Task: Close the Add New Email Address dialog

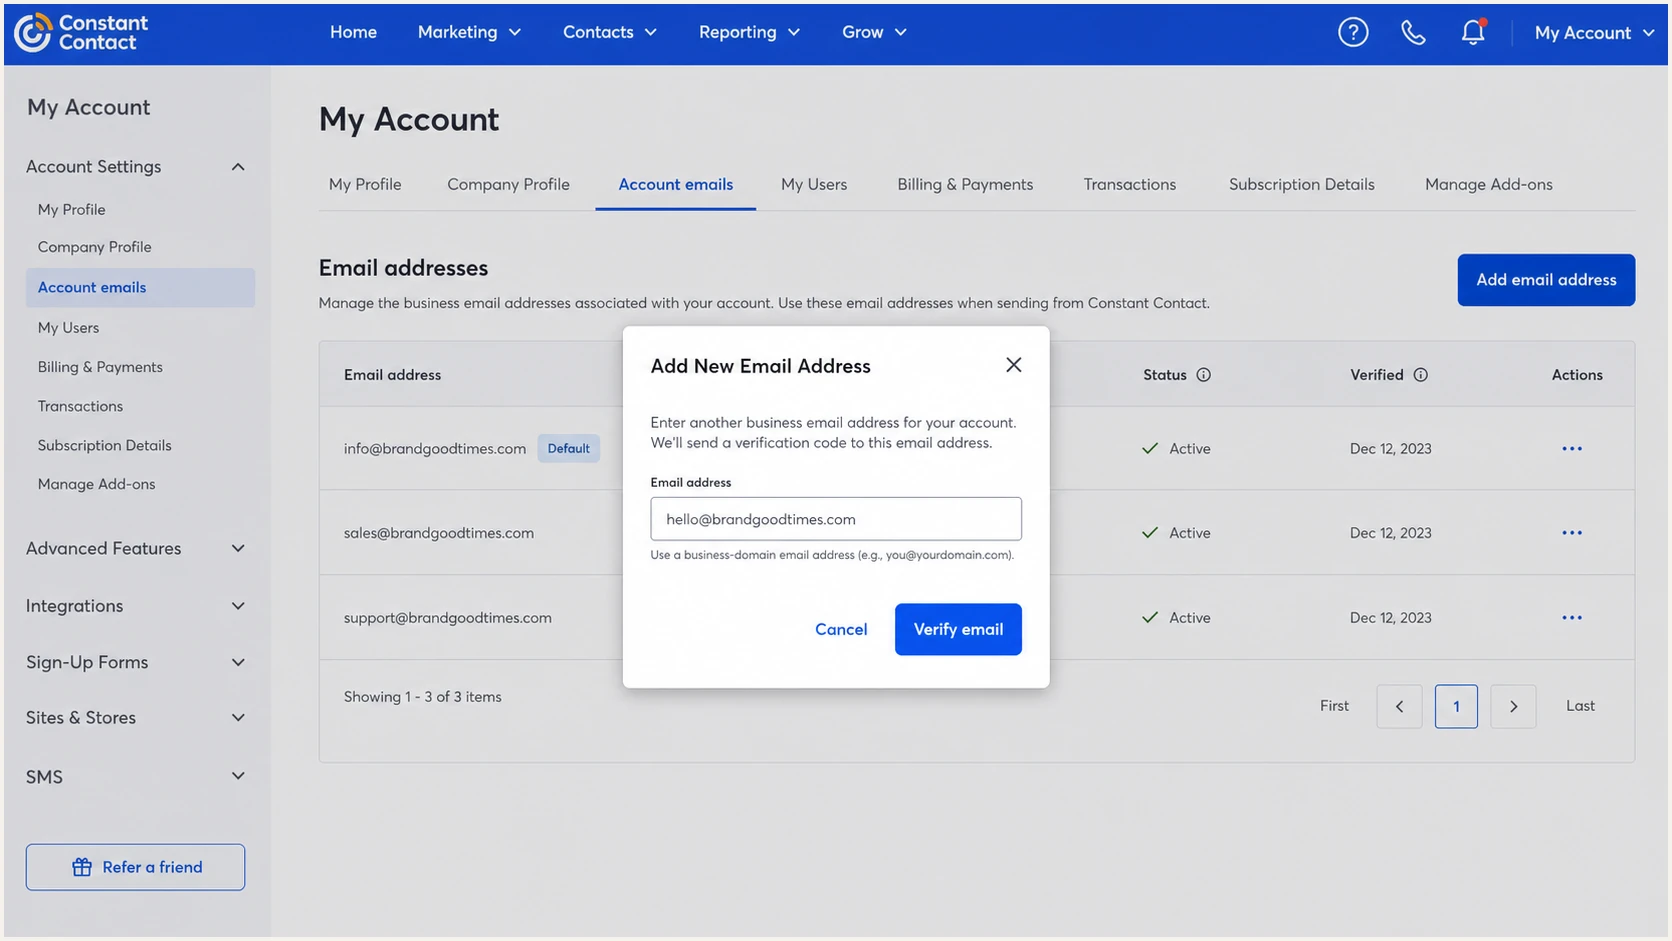Action: point(1013,365)
